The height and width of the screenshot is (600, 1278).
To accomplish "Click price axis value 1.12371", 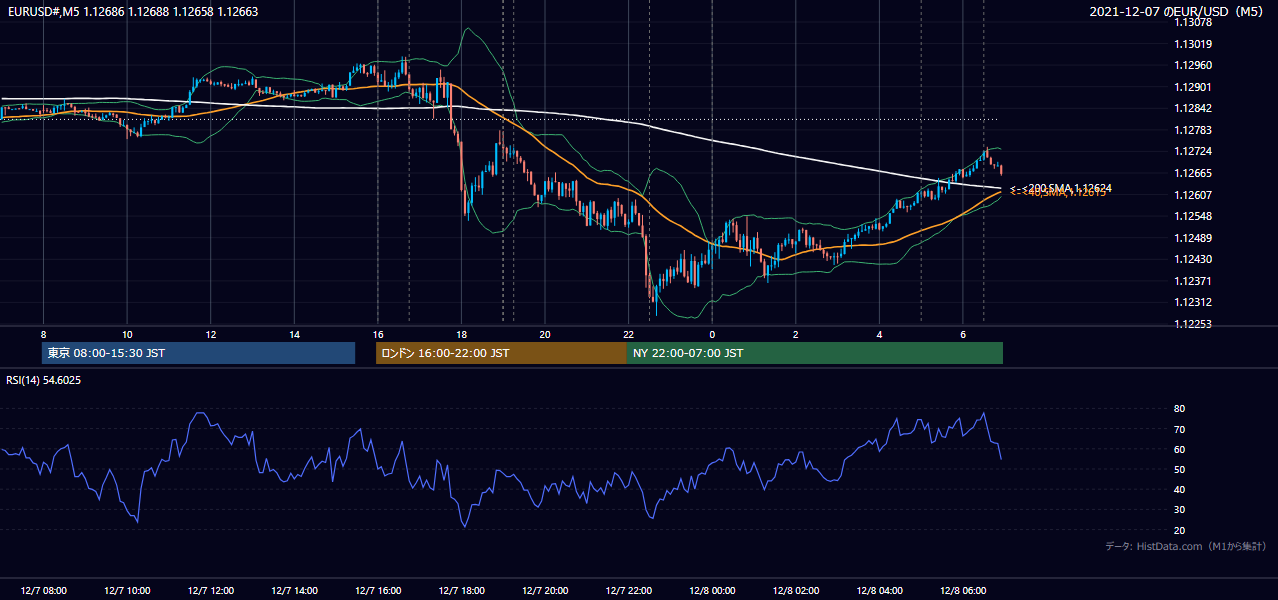I will (1193, 281).
